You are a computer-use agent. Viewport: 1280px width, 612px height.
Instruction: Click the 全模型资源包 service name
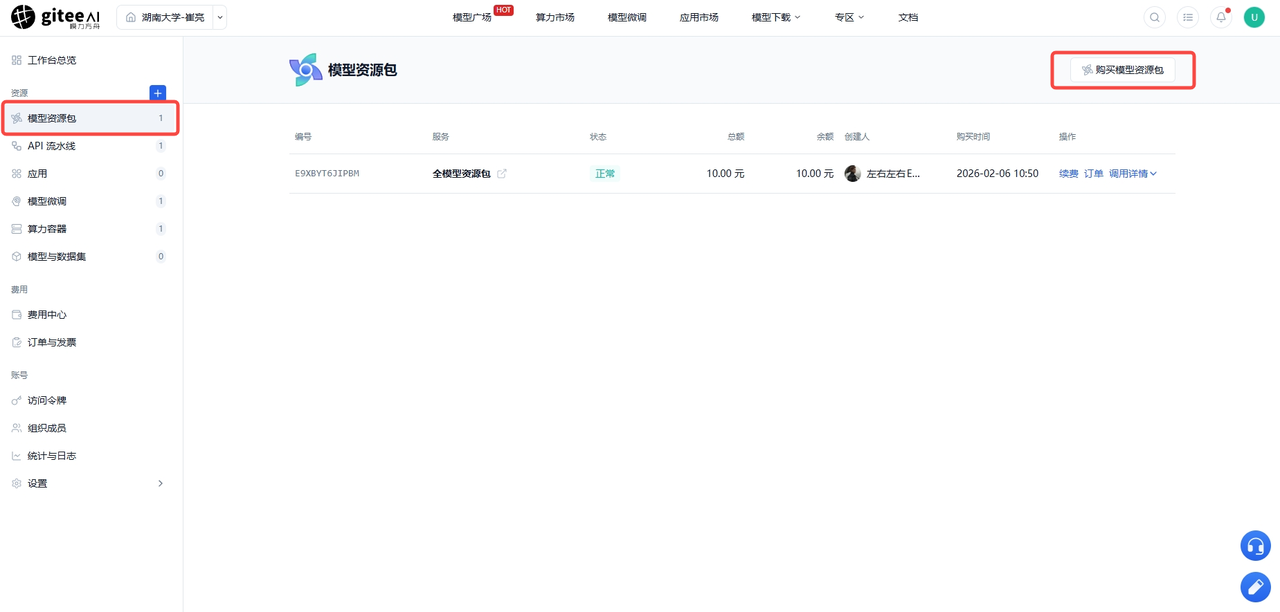(462, 174)
